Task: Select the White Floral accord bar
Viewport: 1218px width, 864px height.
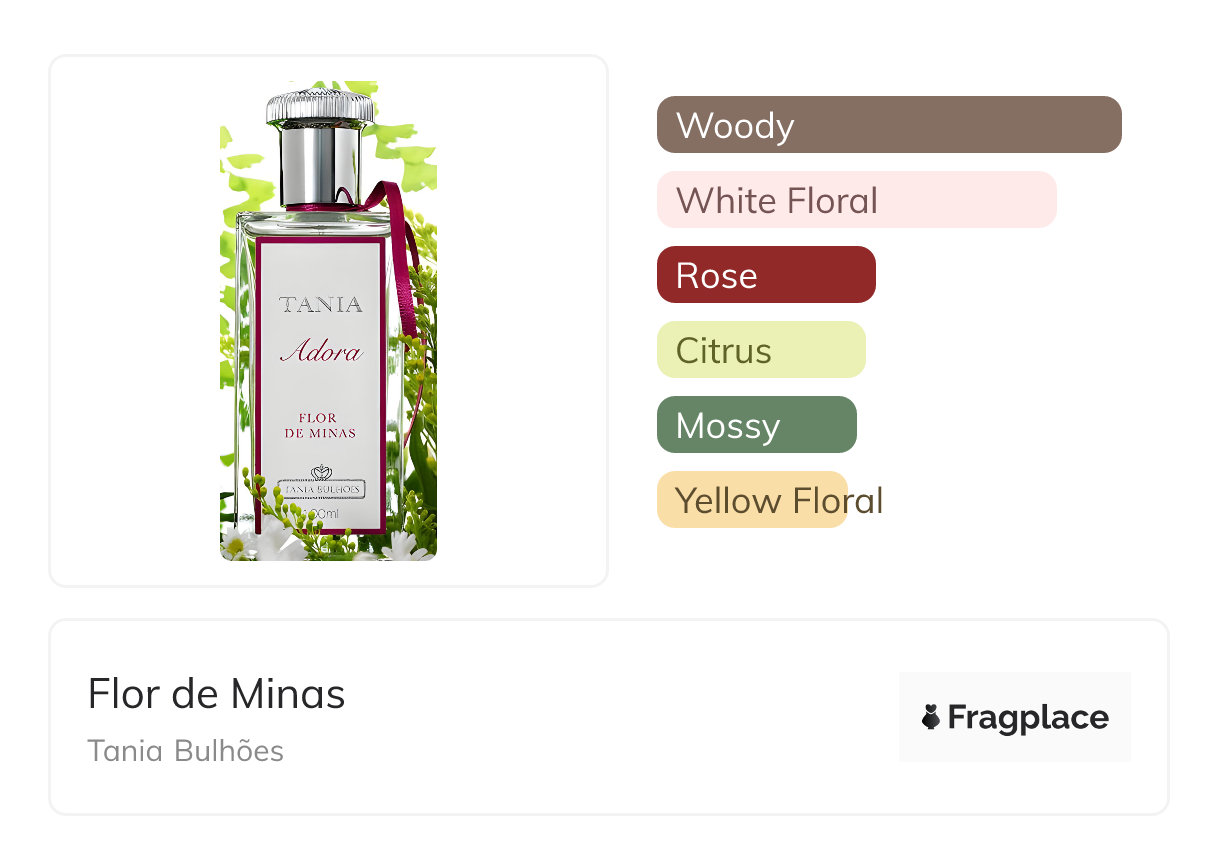Action: [856, 200]
